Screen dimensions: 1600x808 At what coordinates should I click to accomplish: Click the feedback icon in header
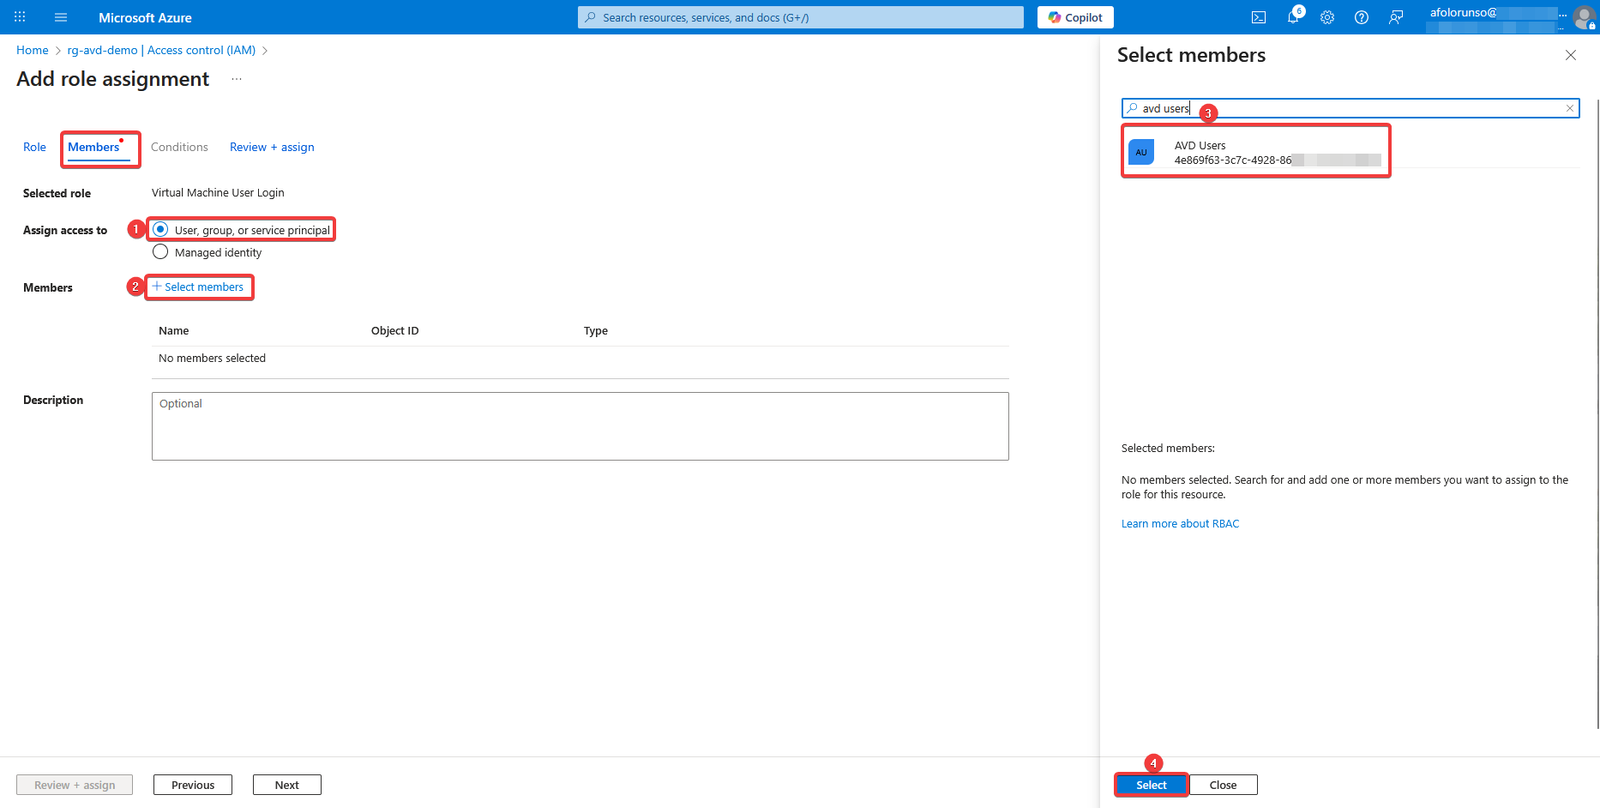coord(1396,17)
